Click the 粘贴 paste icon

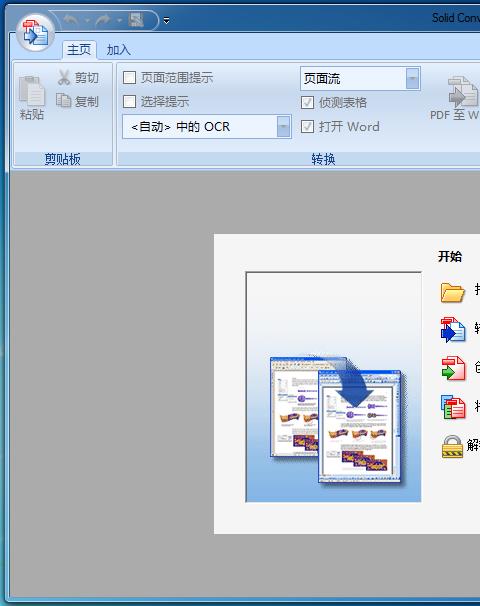coord(32,91)
